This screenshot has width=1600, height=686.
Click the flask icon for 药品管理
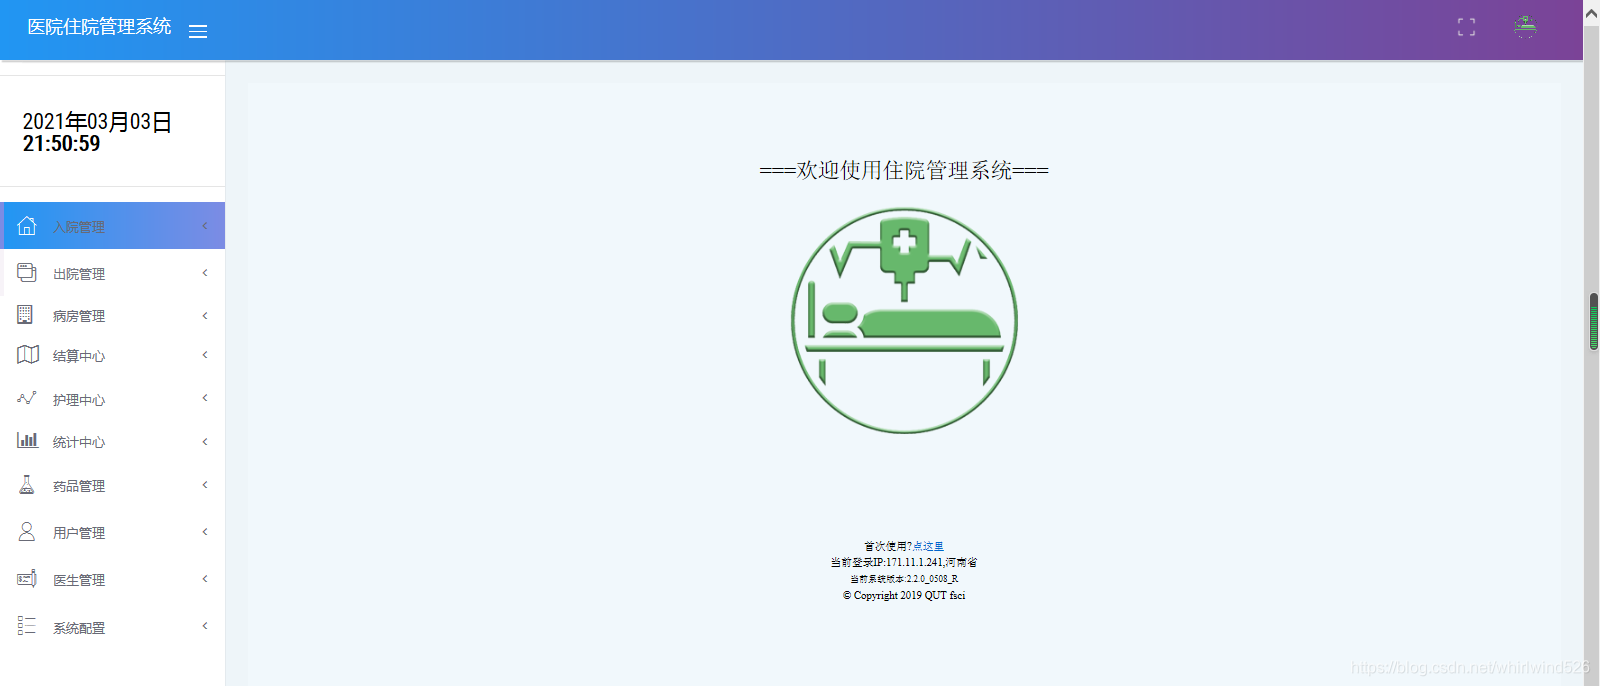(27, 485)
